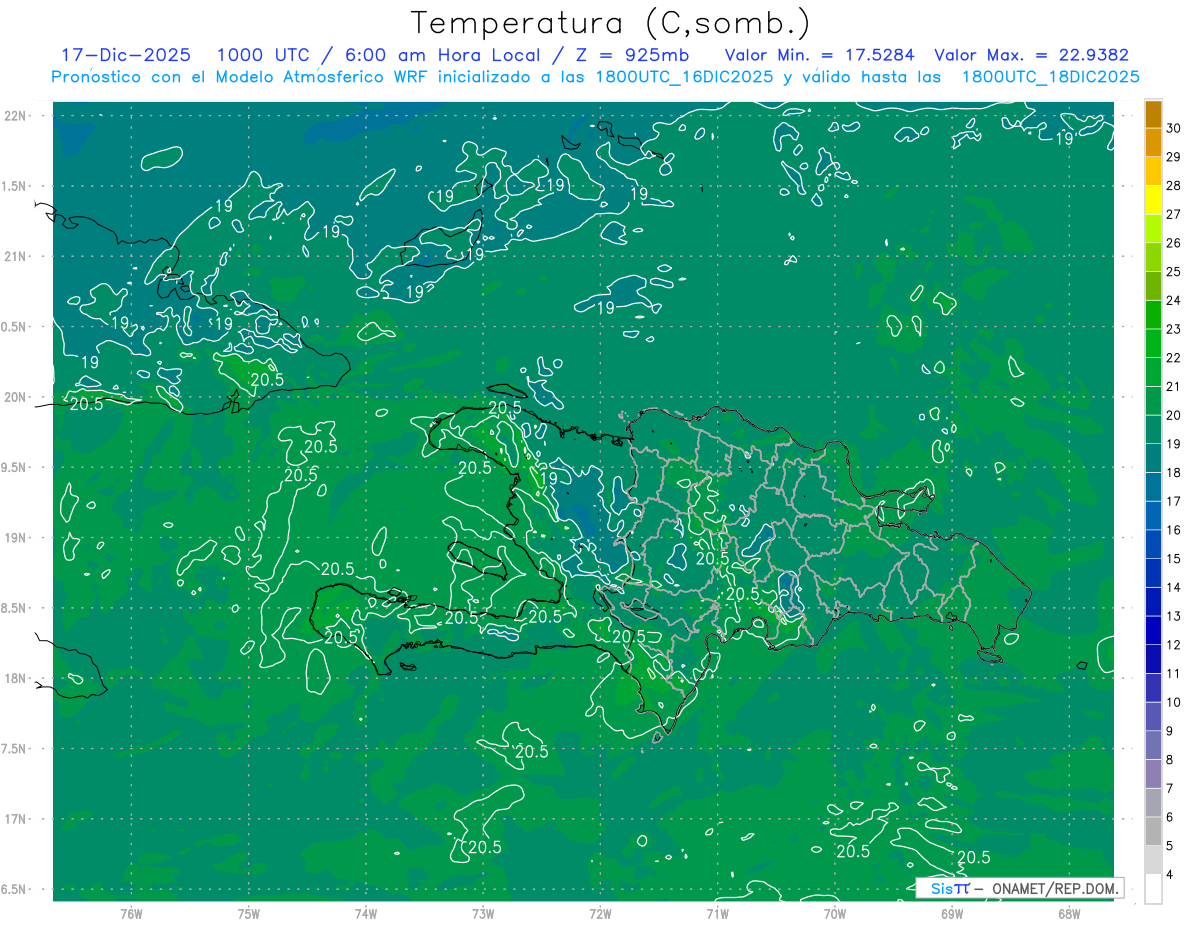Click the colorbar scale value '21'
The width and height of the screenshot is (1200, 927).
[1173, 387]
